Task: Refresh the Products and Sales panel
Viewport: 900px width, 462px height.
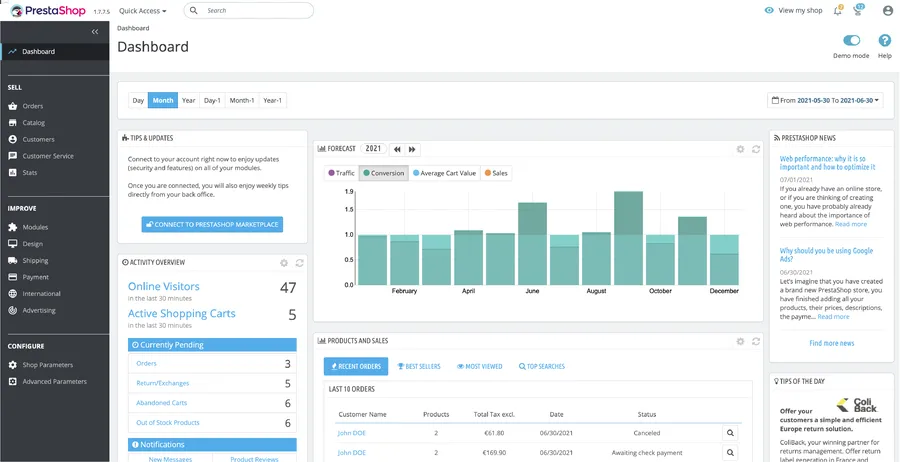Action: (756, 341)
